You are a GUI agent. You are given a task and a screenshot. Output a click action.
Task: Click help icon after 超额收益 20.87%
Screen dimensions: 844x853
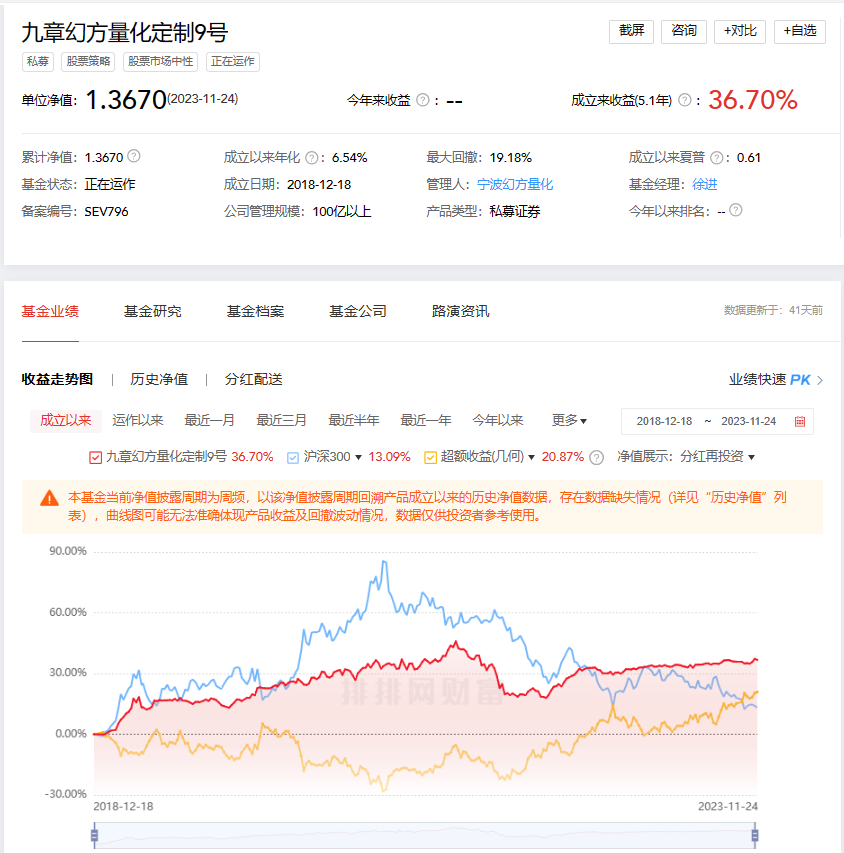pos(596,458)
